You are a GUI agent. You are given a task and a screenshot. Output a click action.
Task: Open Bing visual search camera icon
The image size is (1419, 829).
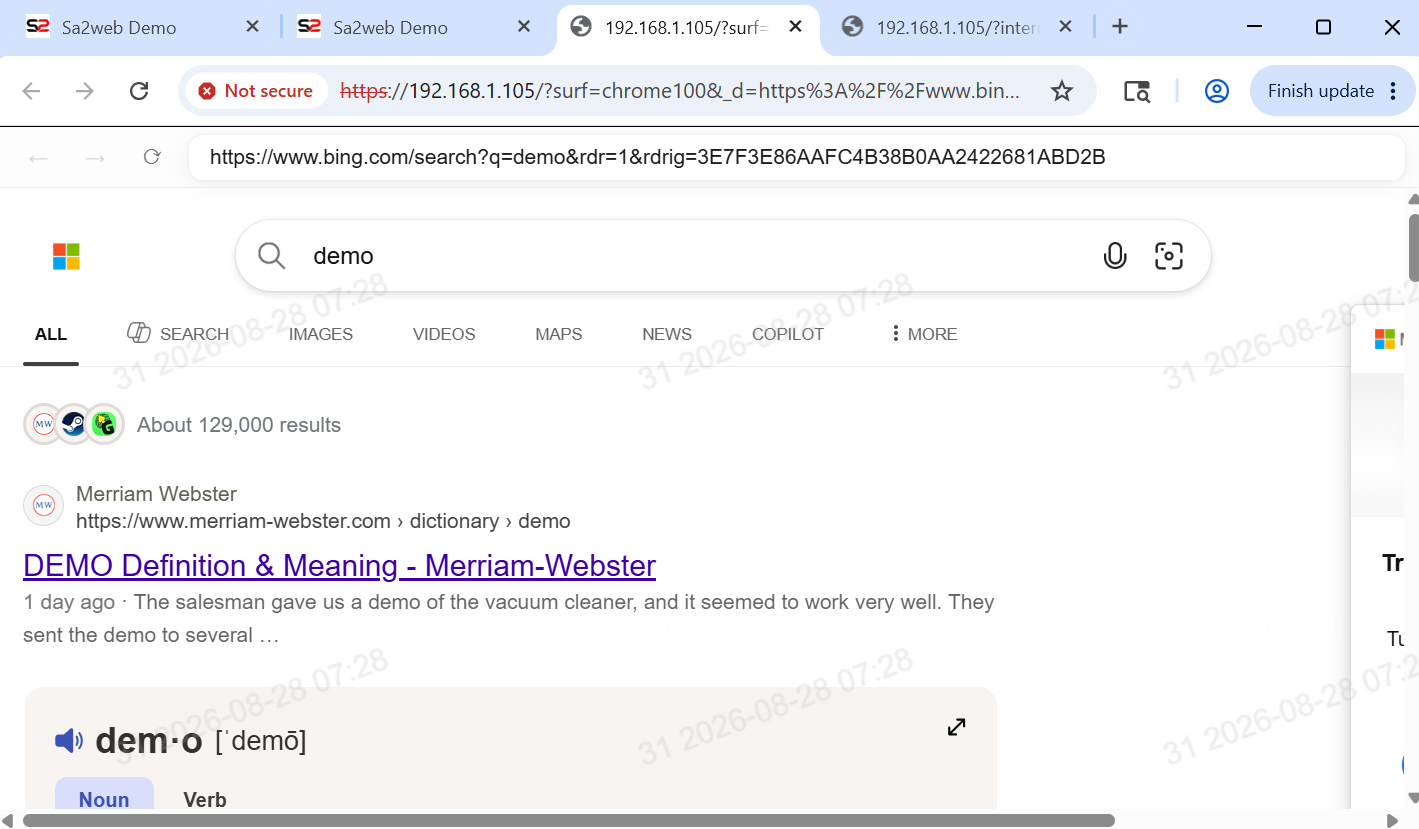tap(1169, 256)
